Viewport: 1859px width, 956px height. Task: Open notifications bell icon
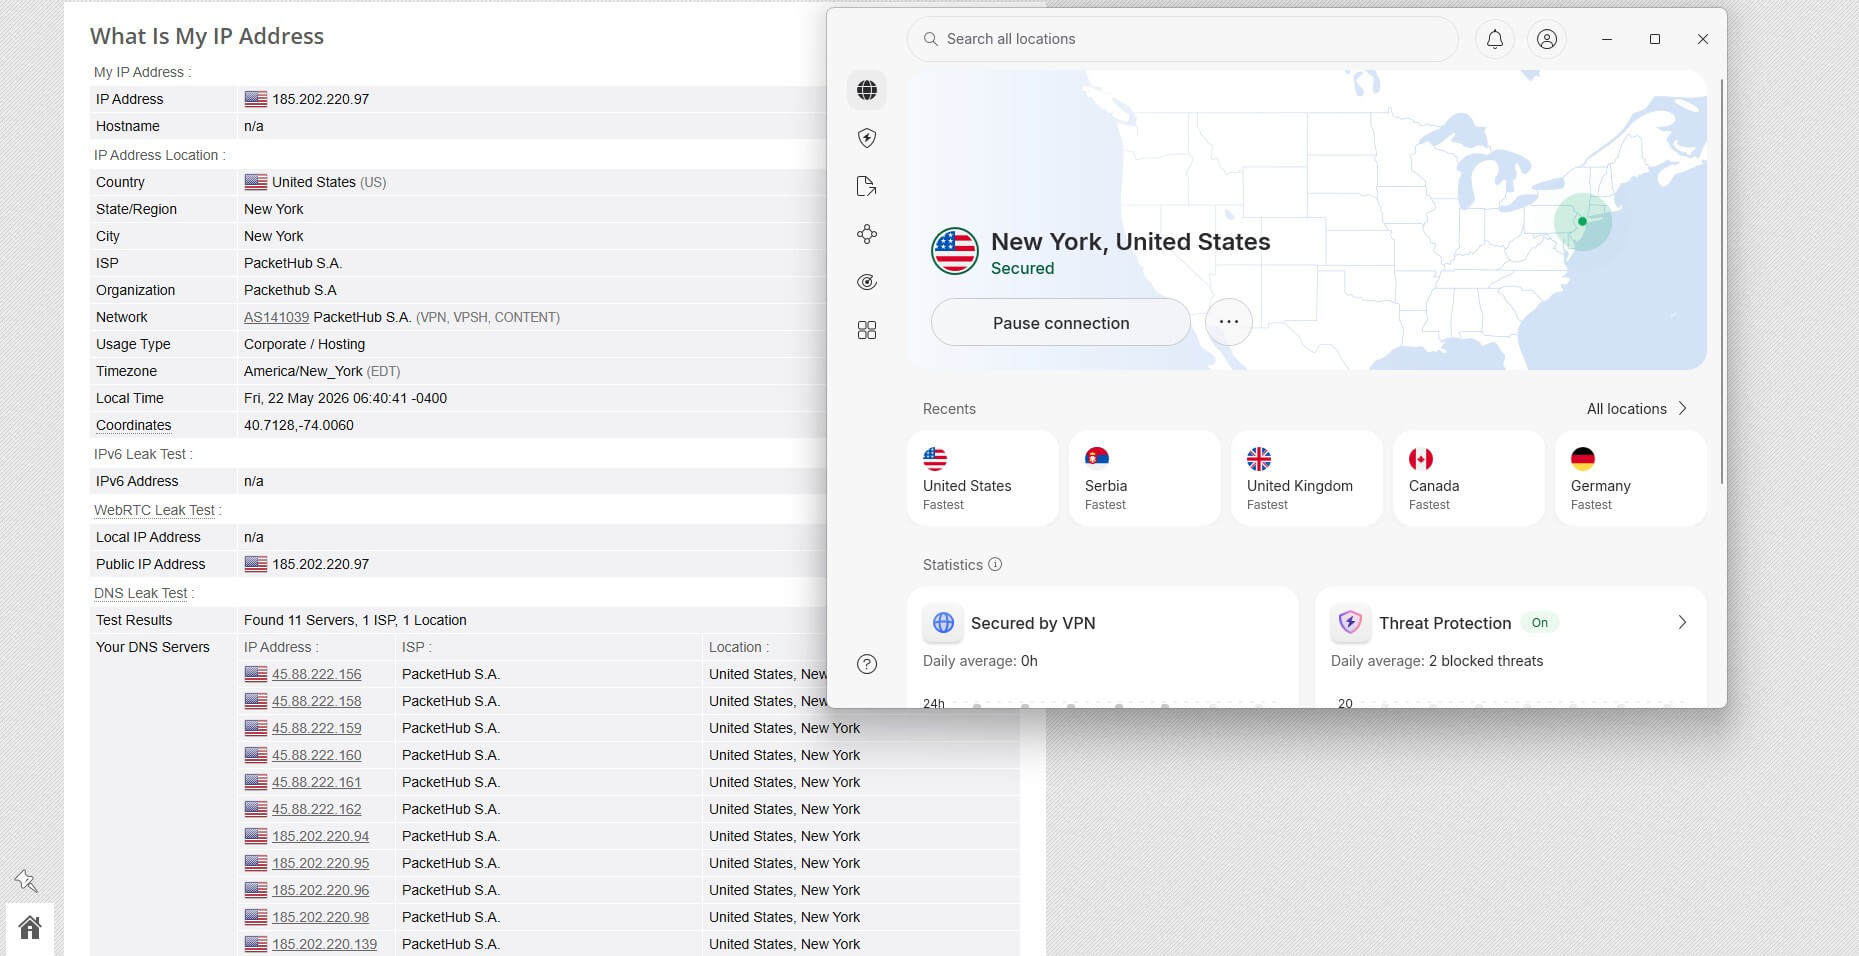1495,39
